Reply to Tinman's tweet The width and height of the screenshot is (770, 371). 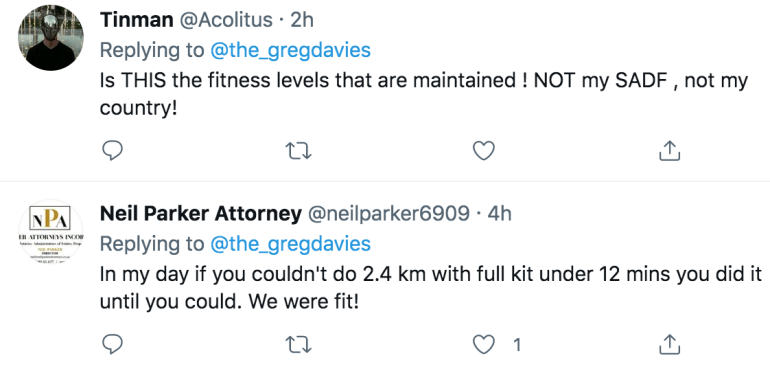coord(112,151)
